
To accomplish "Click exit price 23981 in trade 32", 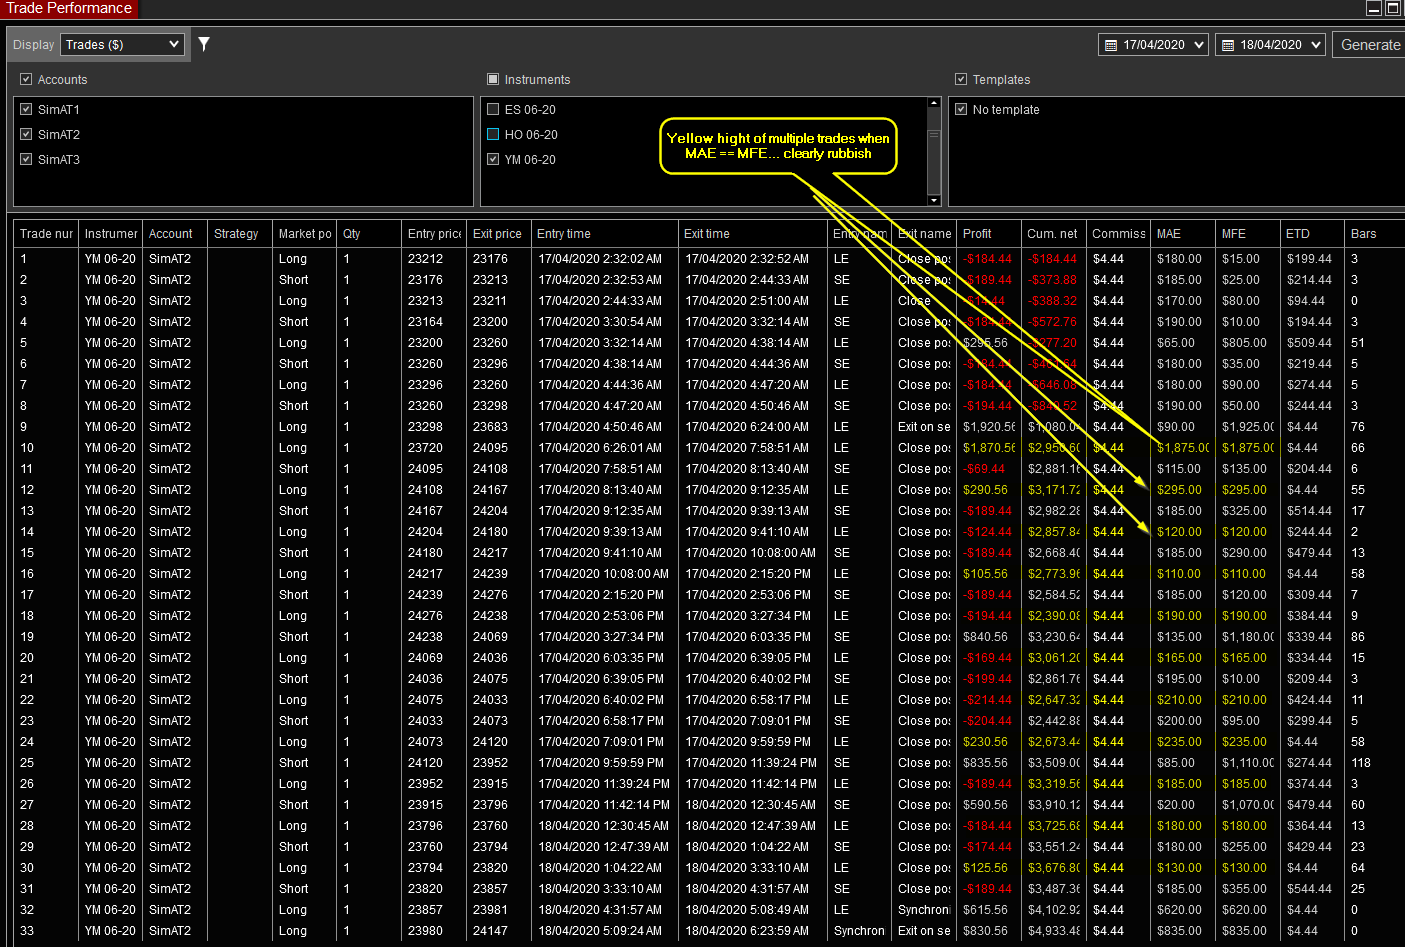I will coord(491,910).
